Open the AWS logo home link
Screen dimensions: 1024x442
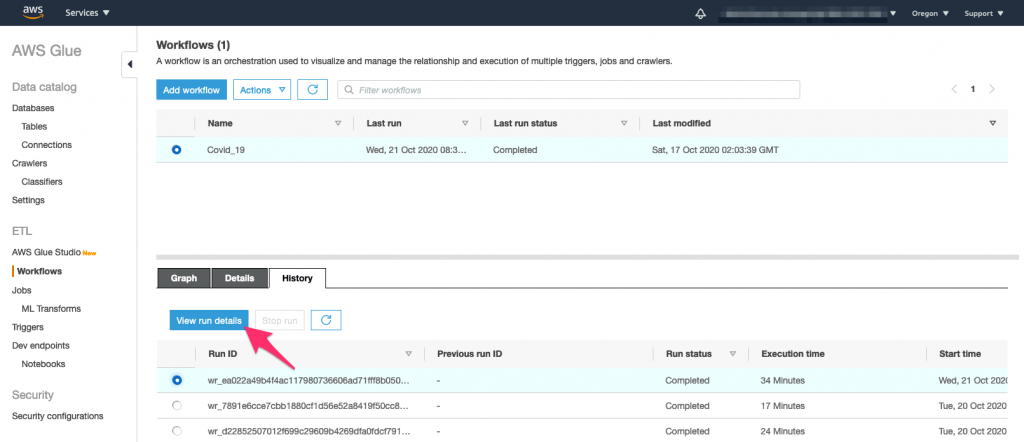pos(33,12)
